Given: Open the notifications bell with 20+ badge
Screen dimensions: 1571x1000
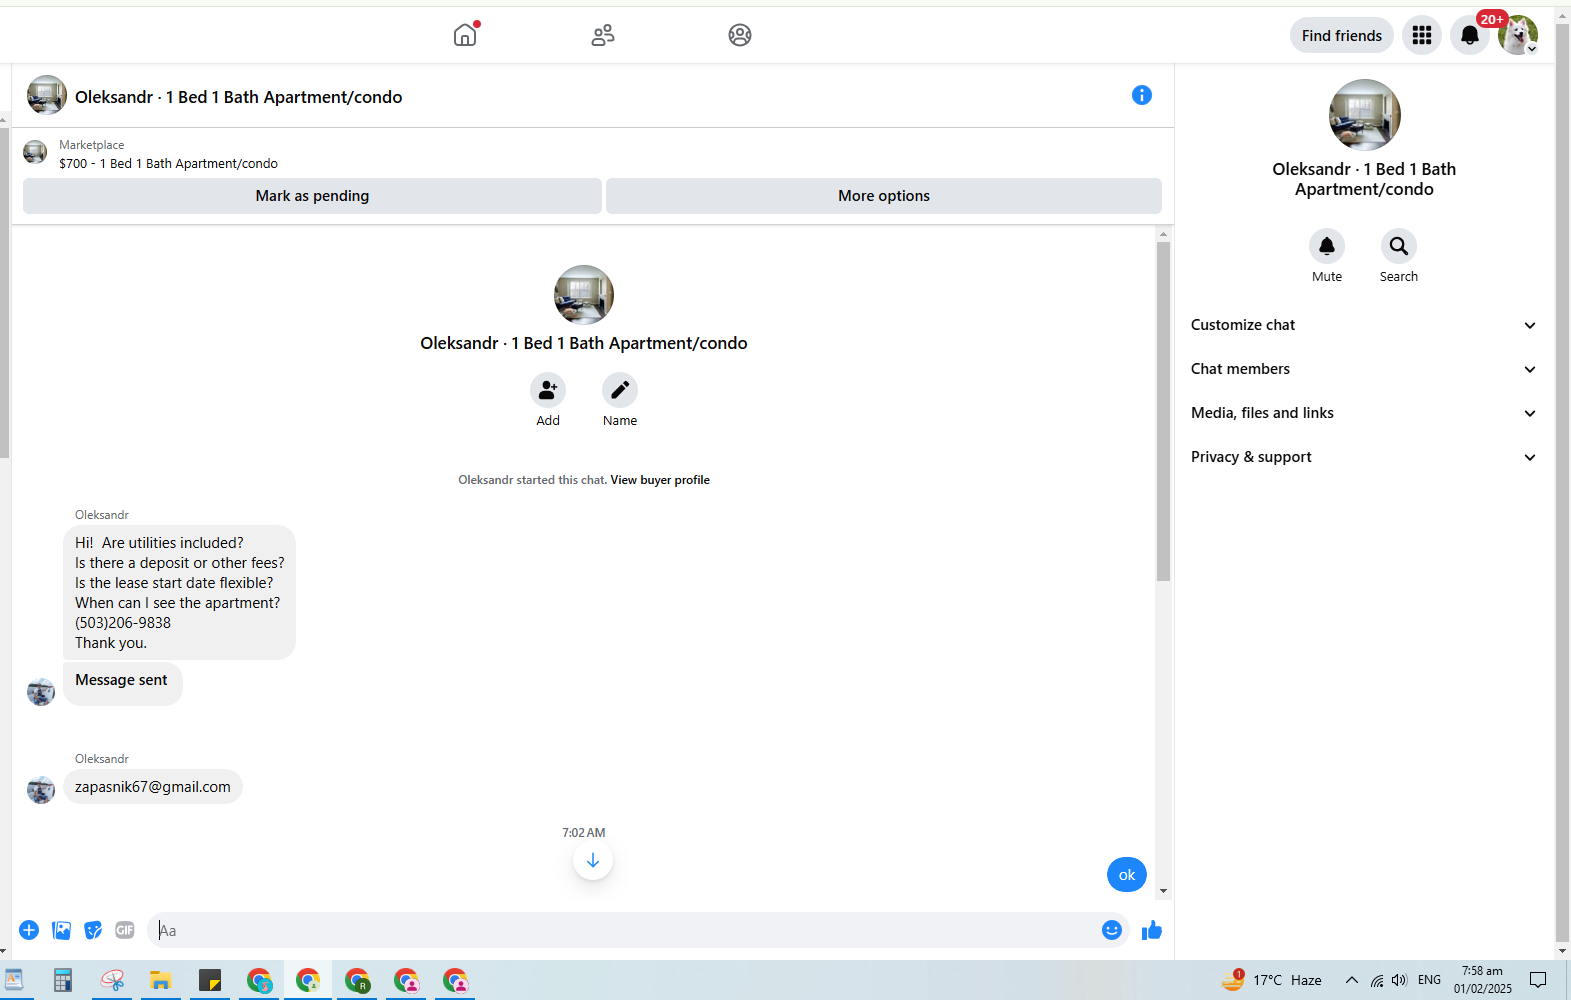Looking at the screenshot, I should coord(1470,35).
